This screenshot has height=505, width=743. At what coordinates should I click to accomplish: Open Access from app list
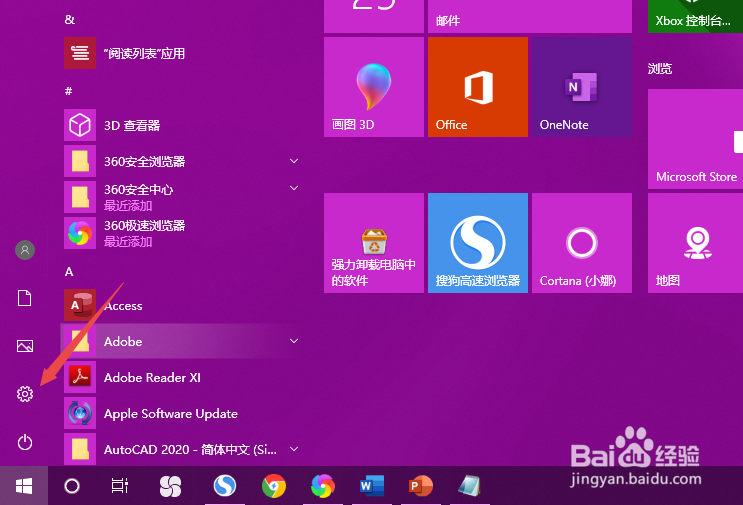tap(180, 305)
